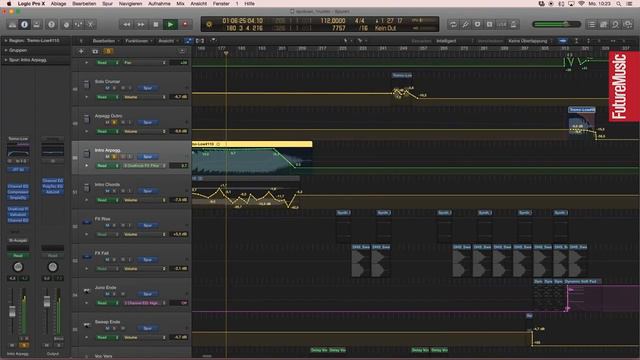Toggle the Metronome click button
This screenshot has height=360, width=640.
513,24
